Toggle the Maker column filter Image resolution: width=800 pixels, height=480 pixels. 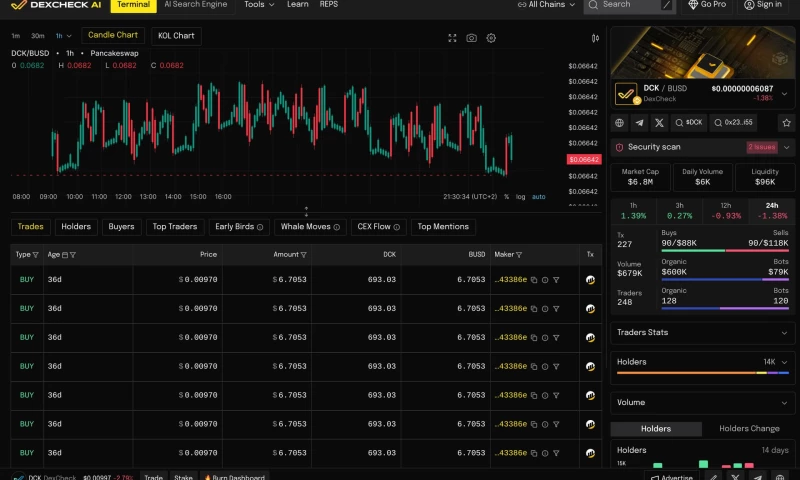coord(519,255)
